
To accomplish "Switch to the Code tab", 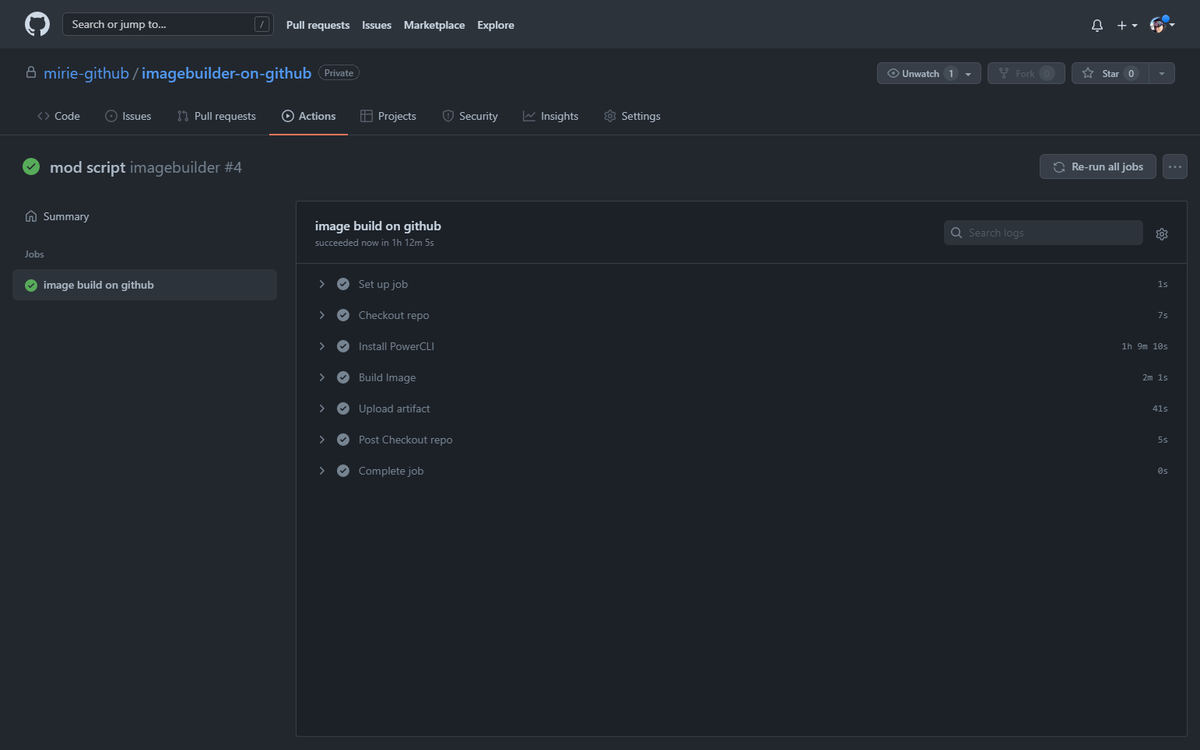I will coord(58,116).
